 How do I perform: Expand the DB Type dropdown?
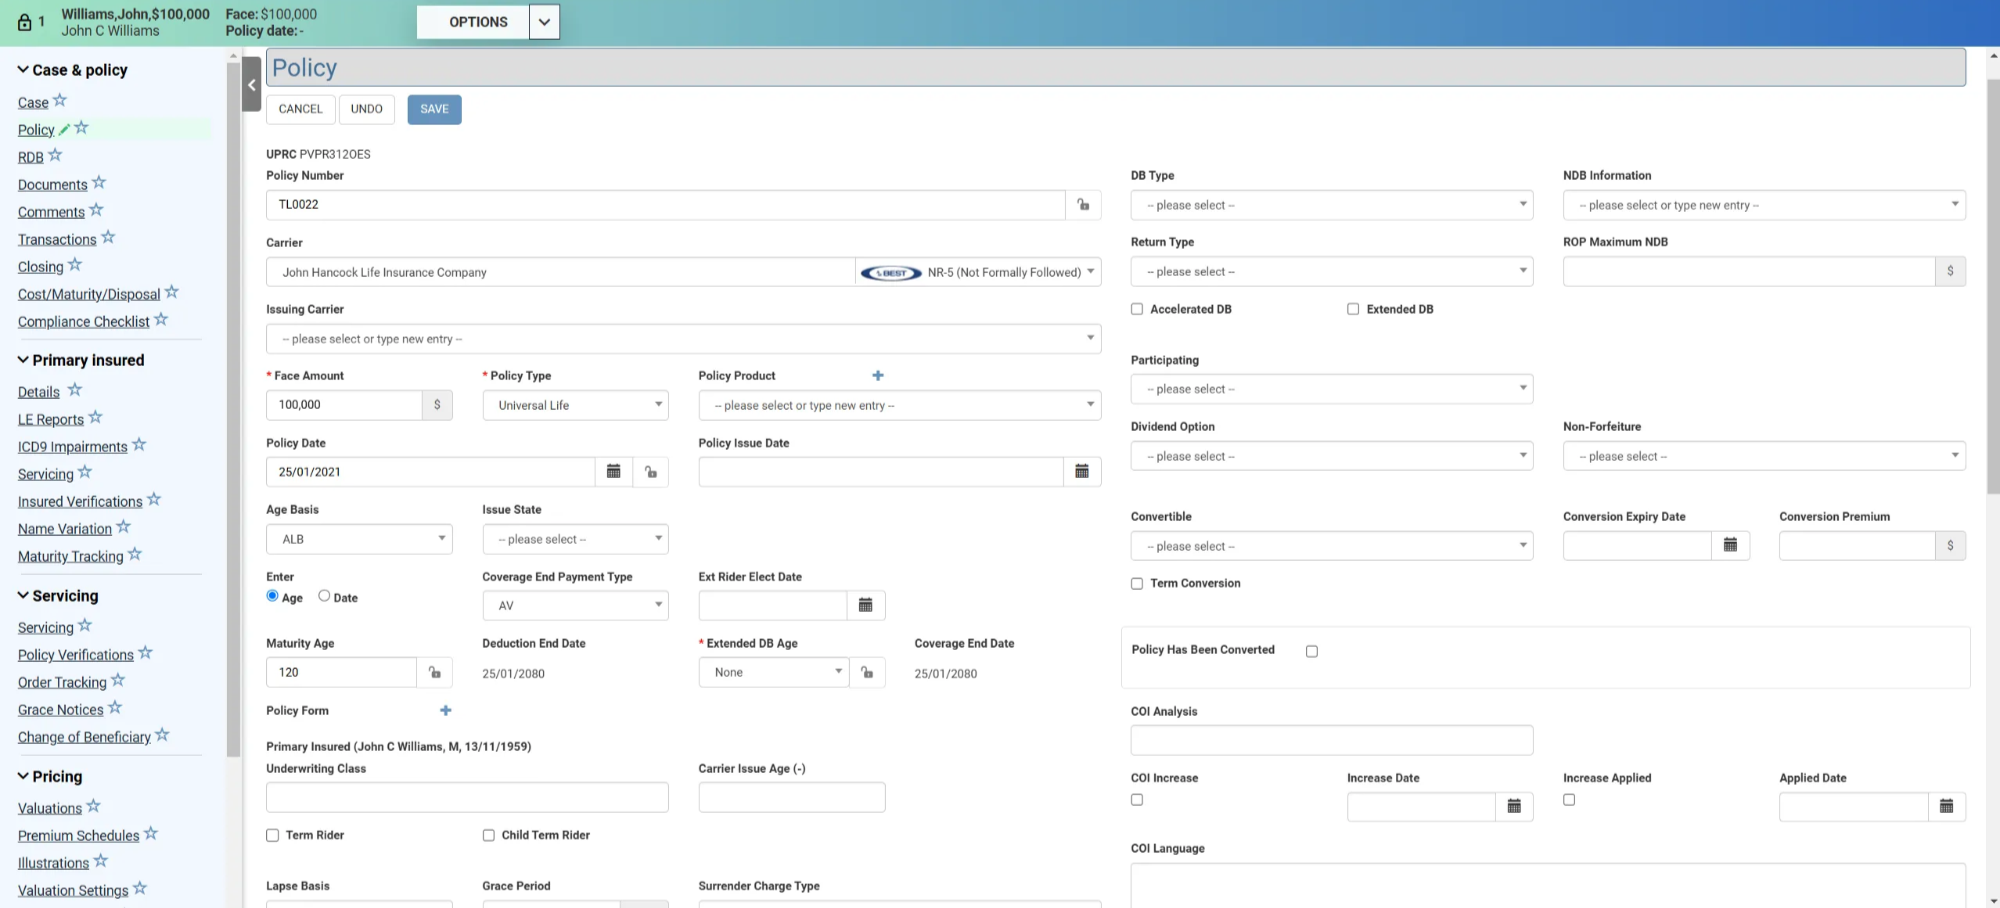point(1331,205)
